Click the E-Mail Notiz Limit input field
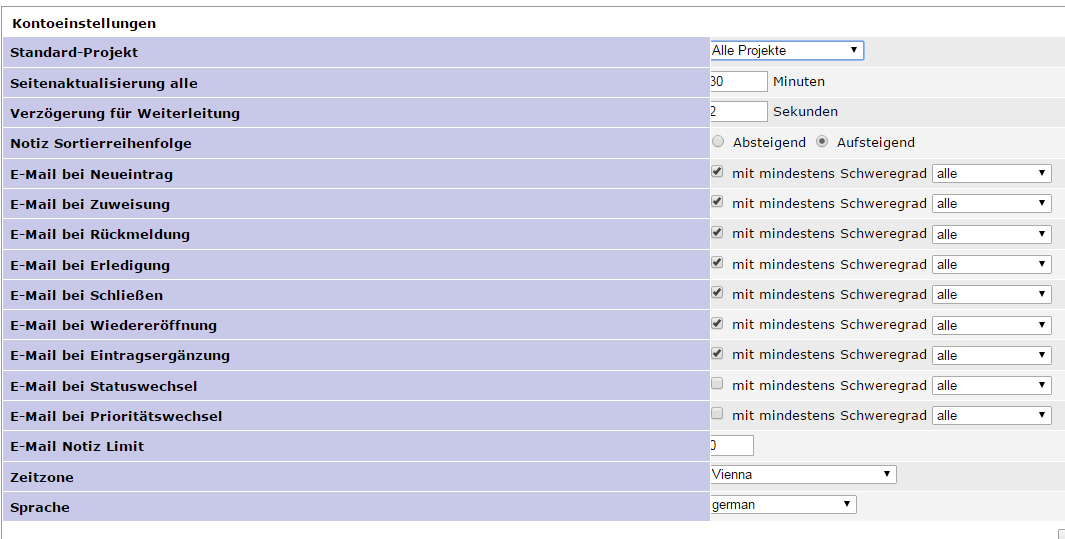Screen dimensions: 1065x539 [x=732, y=445]
